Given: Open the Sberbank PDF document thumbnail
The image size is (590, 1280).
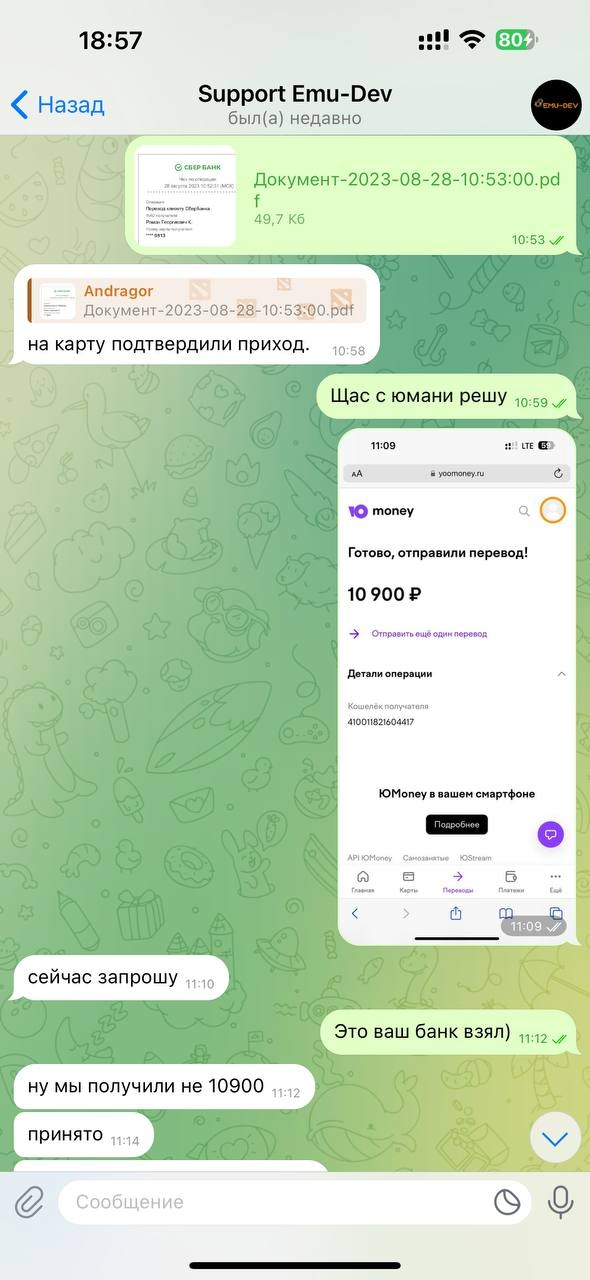Looking at the screenshot, I should pyautogui.click(x=186, y=196).
